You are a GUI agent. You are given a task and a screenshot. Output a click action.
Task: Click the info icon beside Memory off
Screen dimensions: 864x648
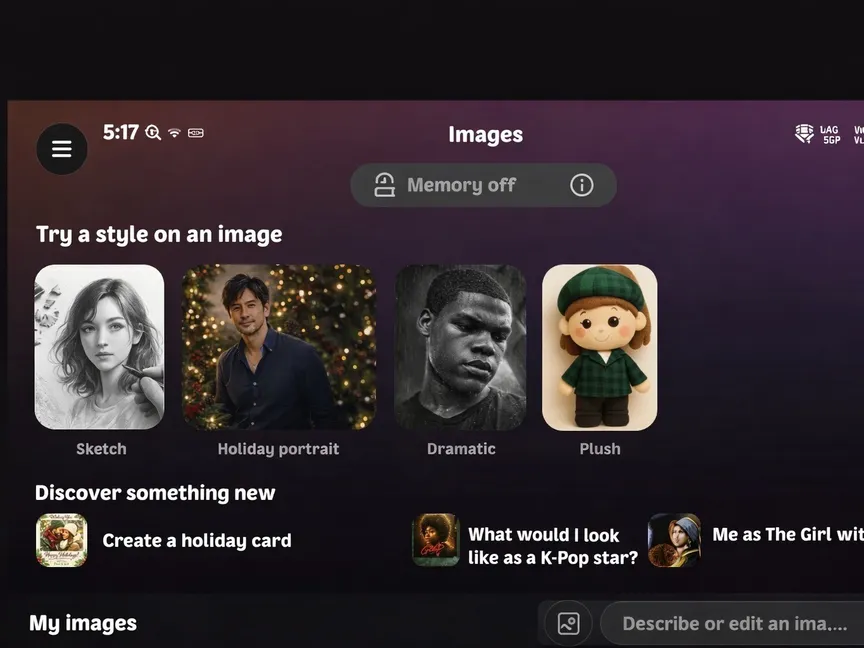click(x=581, y=185)
